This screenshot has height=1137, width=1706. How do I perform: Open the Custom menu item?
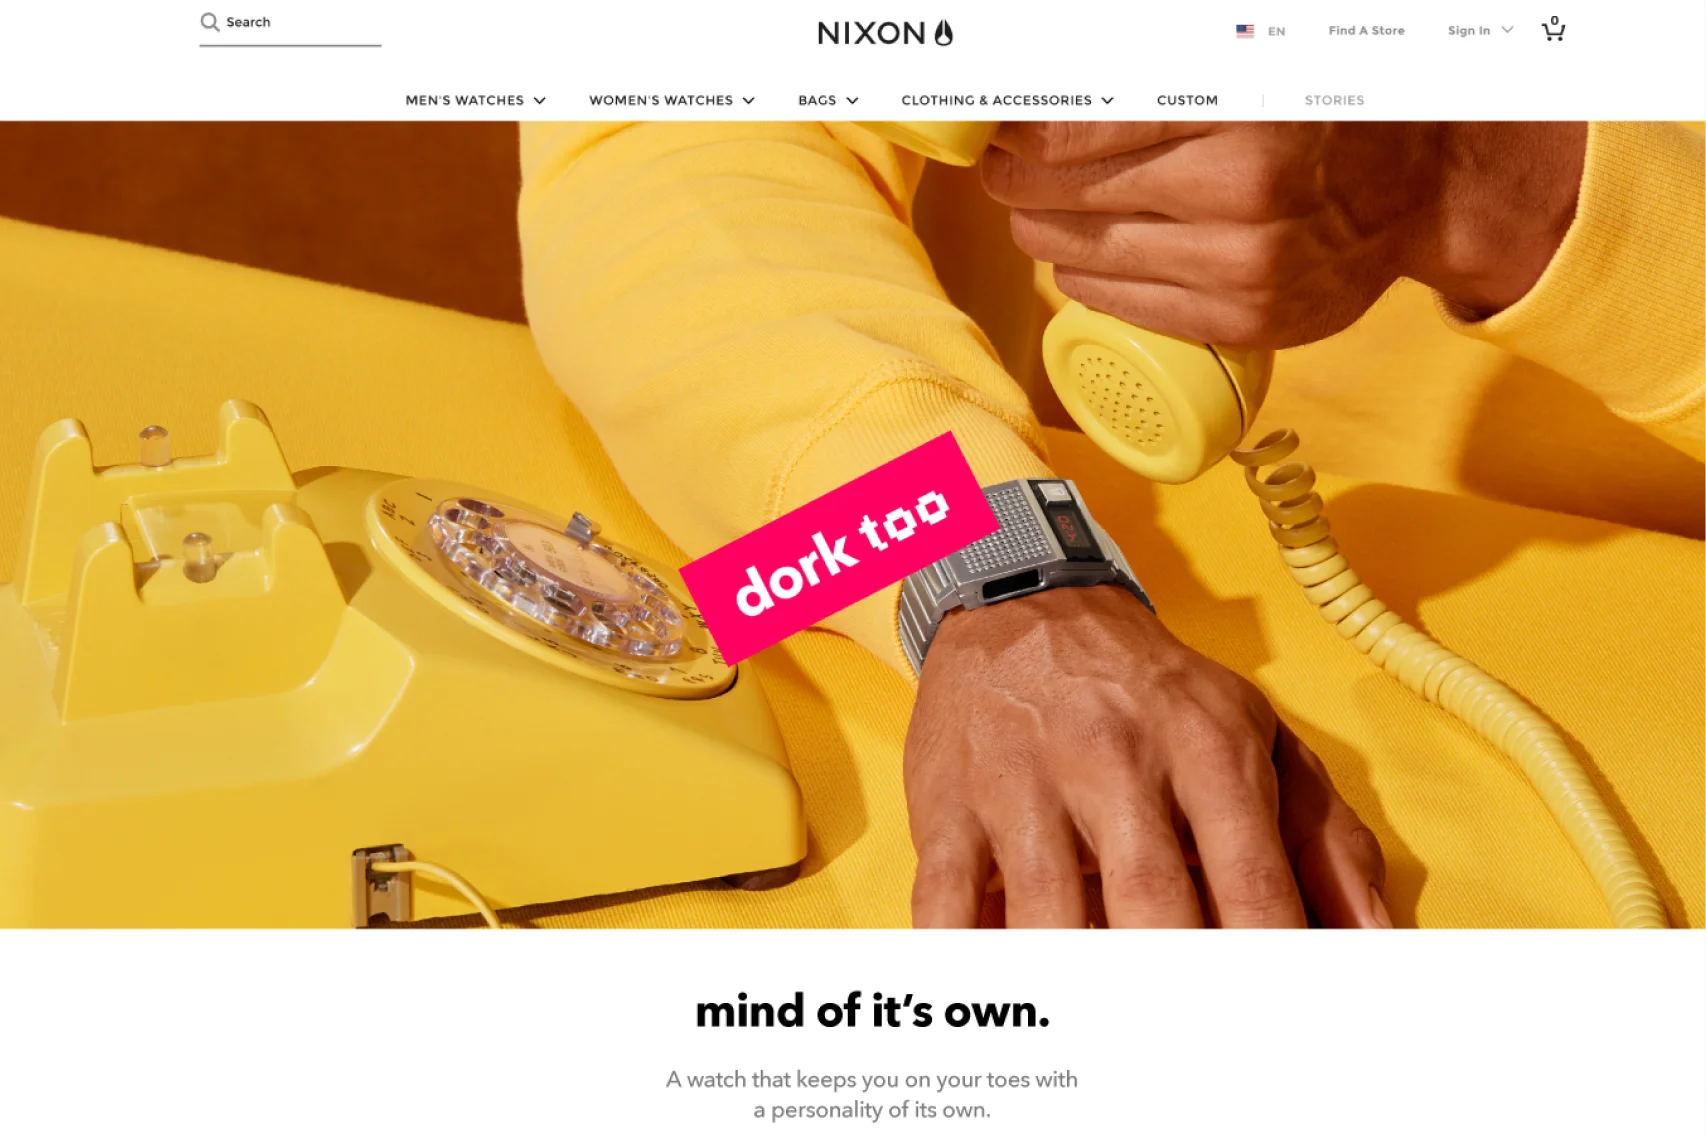(1187, 100)
